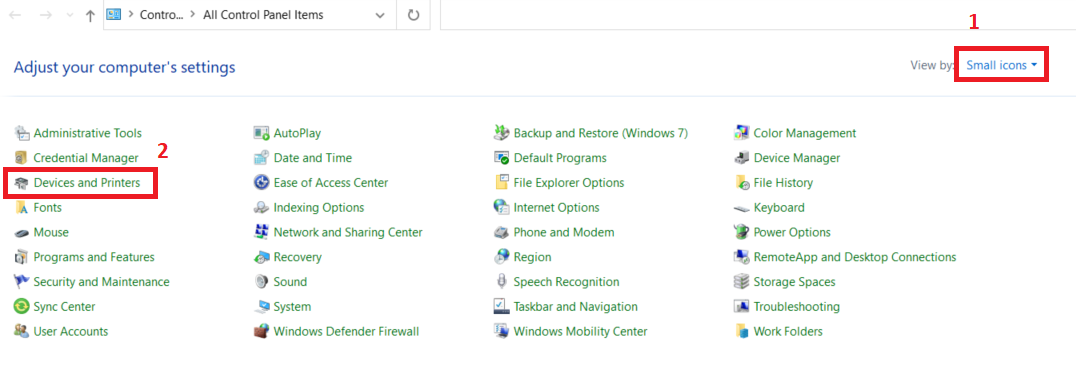Open recent locations dropdown arrow
The height and width of the screenshot is (383, 1076).
[70, 15]
